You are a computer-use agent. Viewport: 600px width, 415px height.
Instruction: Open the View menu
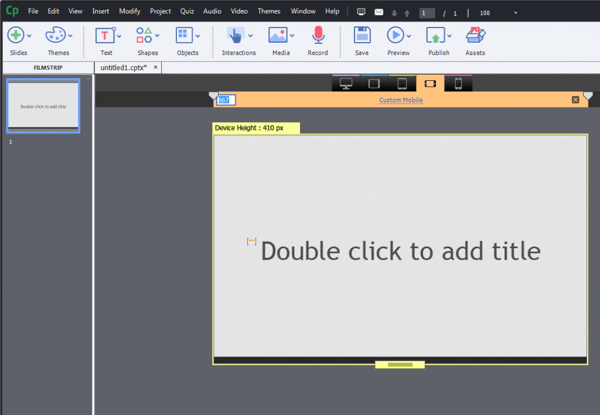(75, 11)
